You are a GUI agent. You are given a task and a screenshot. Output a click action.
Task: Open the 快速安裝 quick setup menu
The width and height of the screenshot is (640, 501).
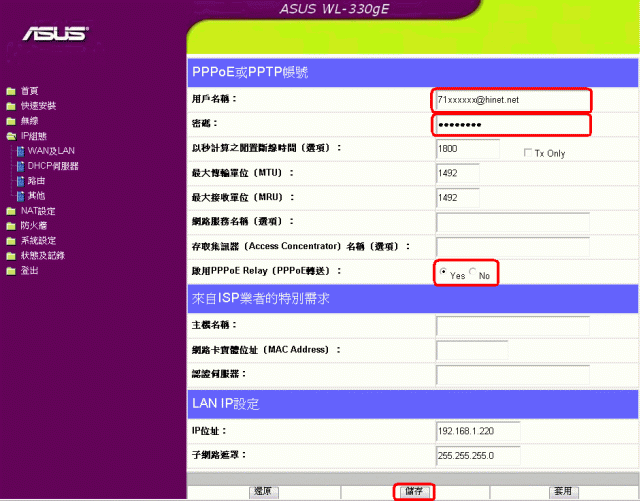[38, 106]
